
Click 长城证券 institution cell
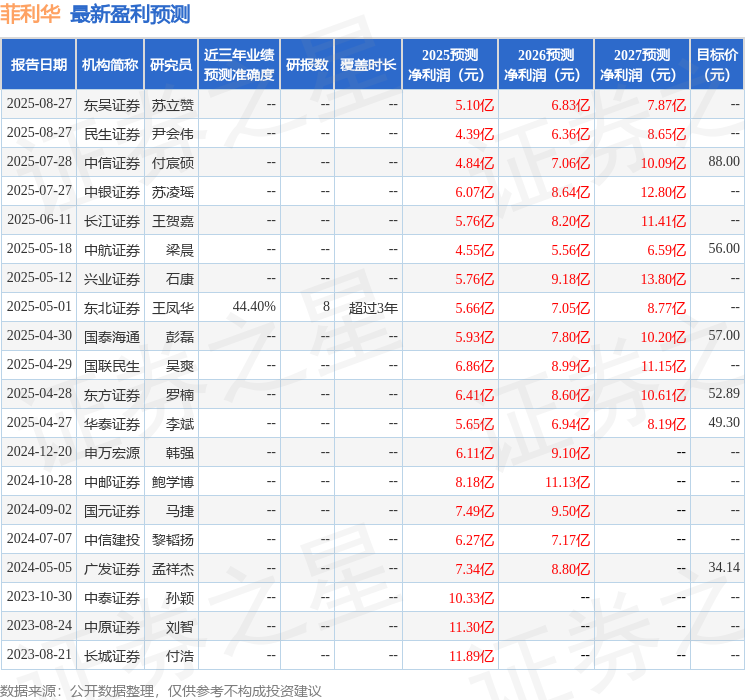click(x=112, y=656)
